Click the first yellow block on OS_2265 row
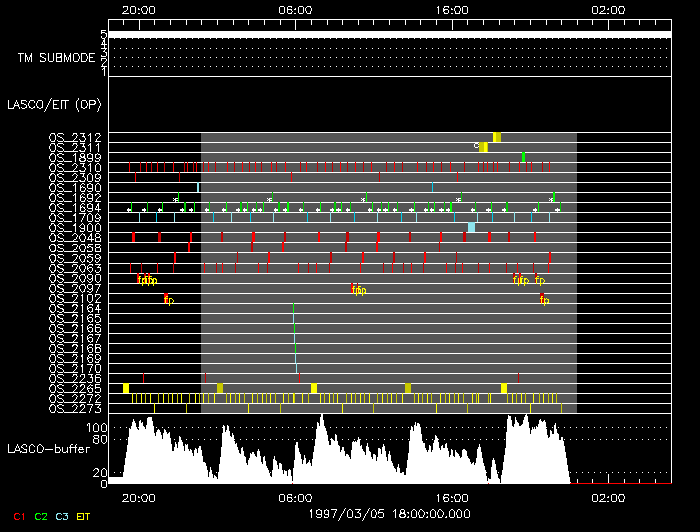The image size is (700, 532). click(x=126, y=388)
